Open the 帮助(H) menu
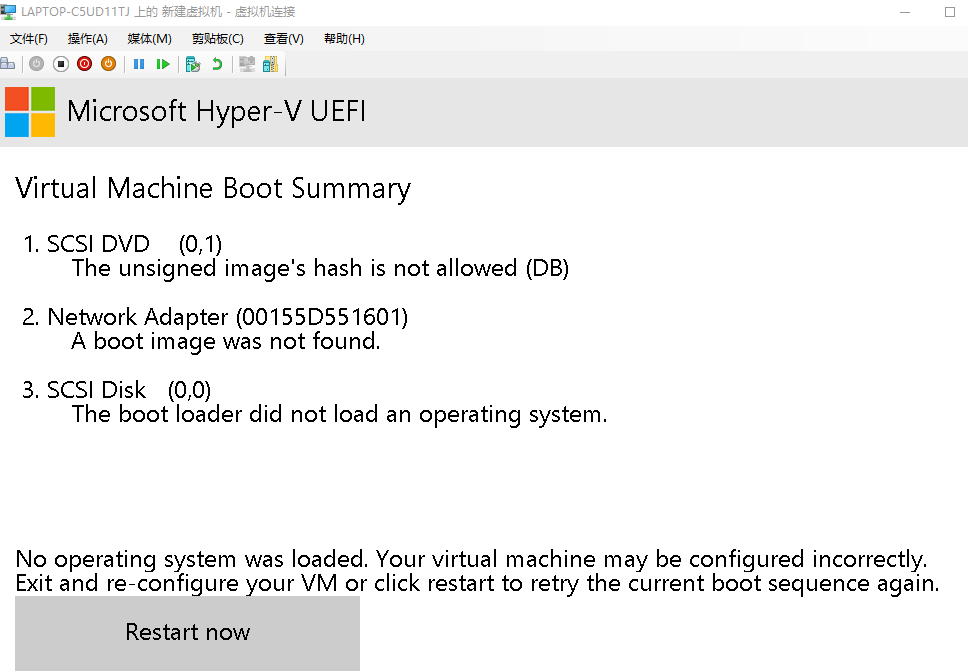The height and width of the screenshot is (672, 968). [344, 39]
